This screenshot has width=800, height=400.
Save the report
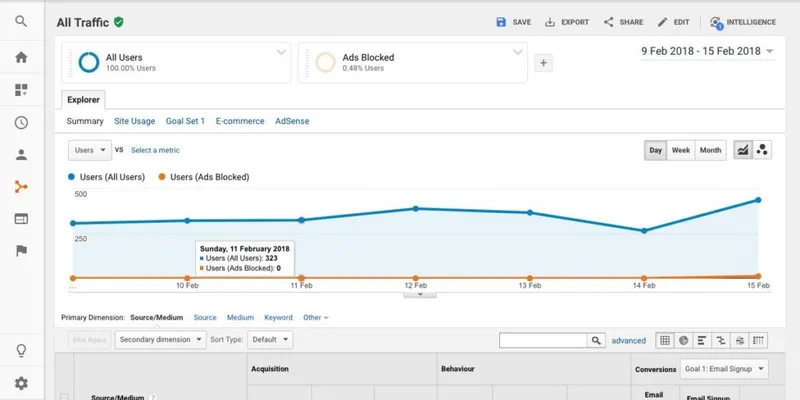click(x=513, y=22)
